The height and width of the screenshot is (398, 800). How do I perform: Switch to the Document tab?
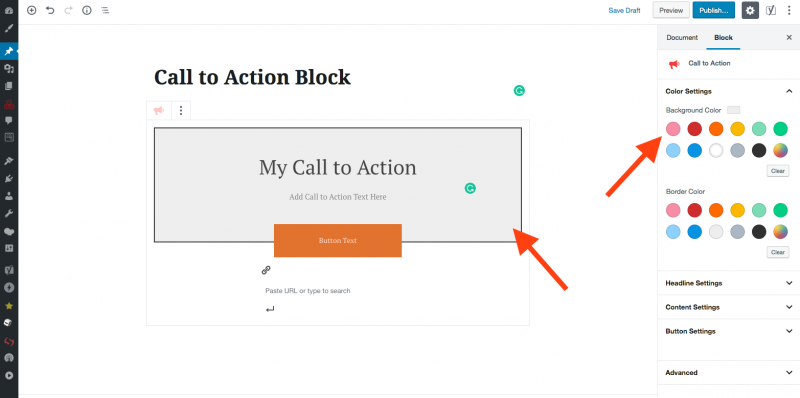coord(682,37)
